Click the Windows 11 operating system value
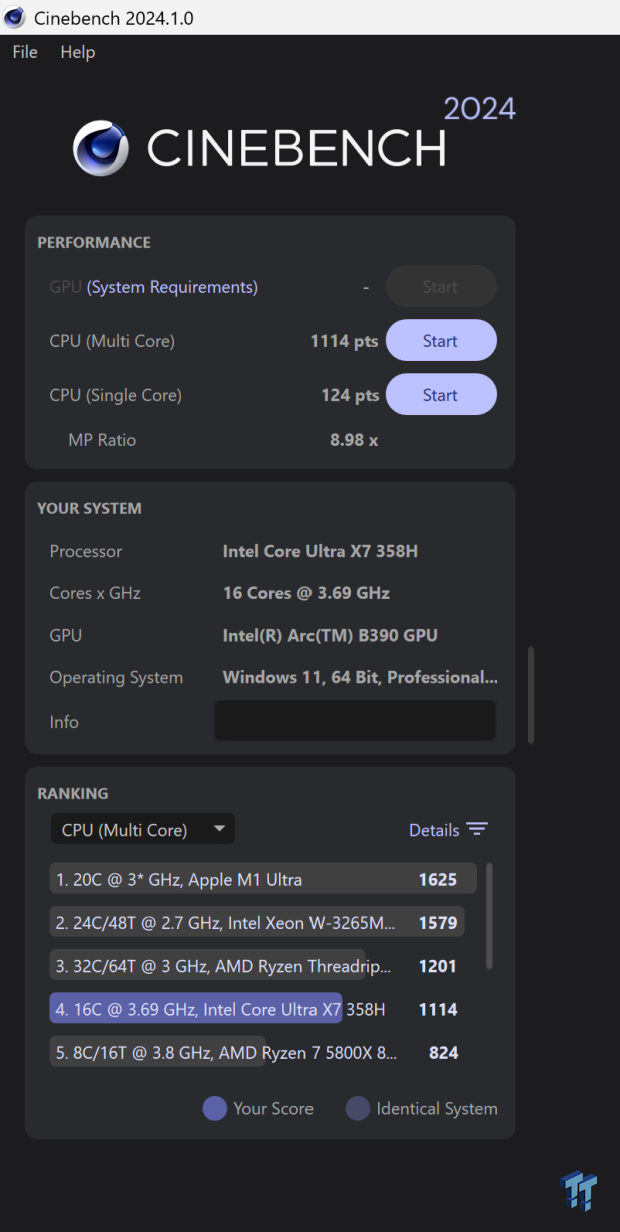The width and height of the screenshot is (620, 1232). click(x=360, y=677)
